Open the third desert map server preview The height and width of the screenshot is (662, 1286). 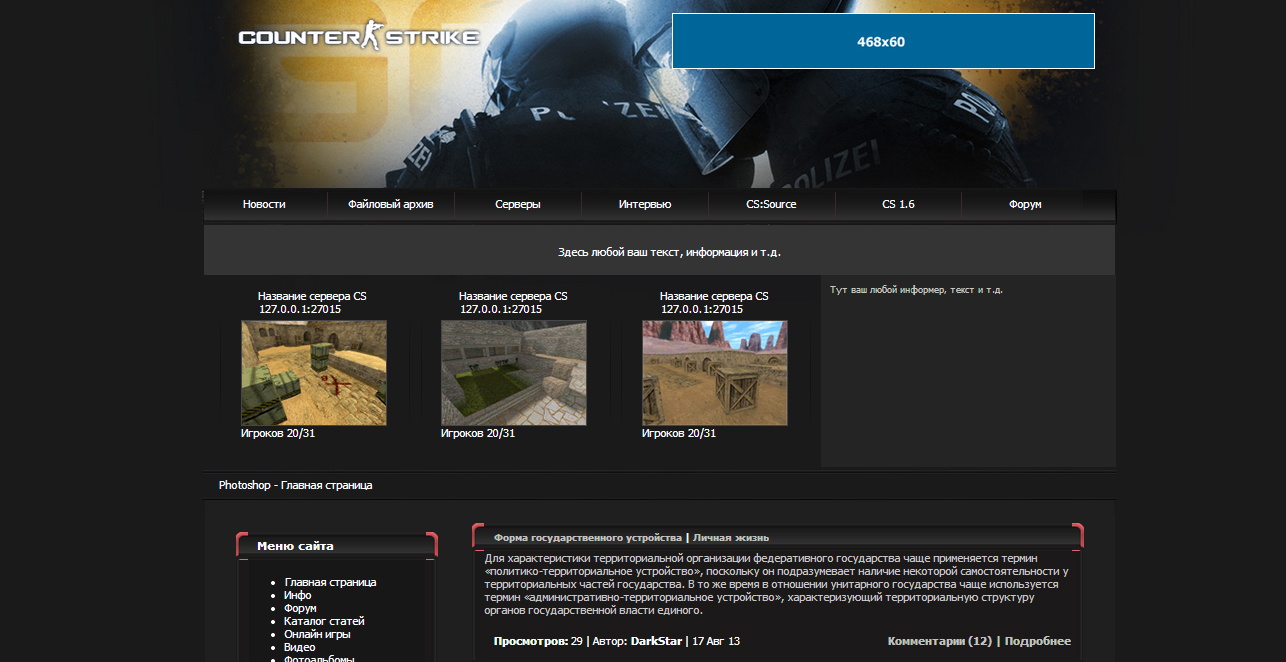715,371
